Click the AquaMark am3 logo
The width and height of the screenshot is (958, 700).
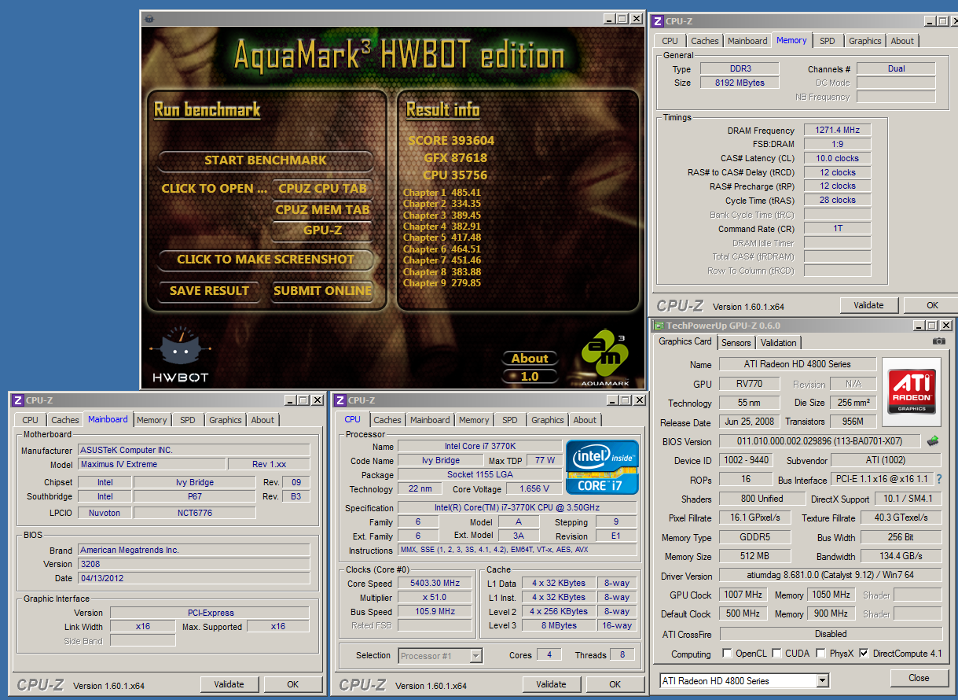coord(604,358)
